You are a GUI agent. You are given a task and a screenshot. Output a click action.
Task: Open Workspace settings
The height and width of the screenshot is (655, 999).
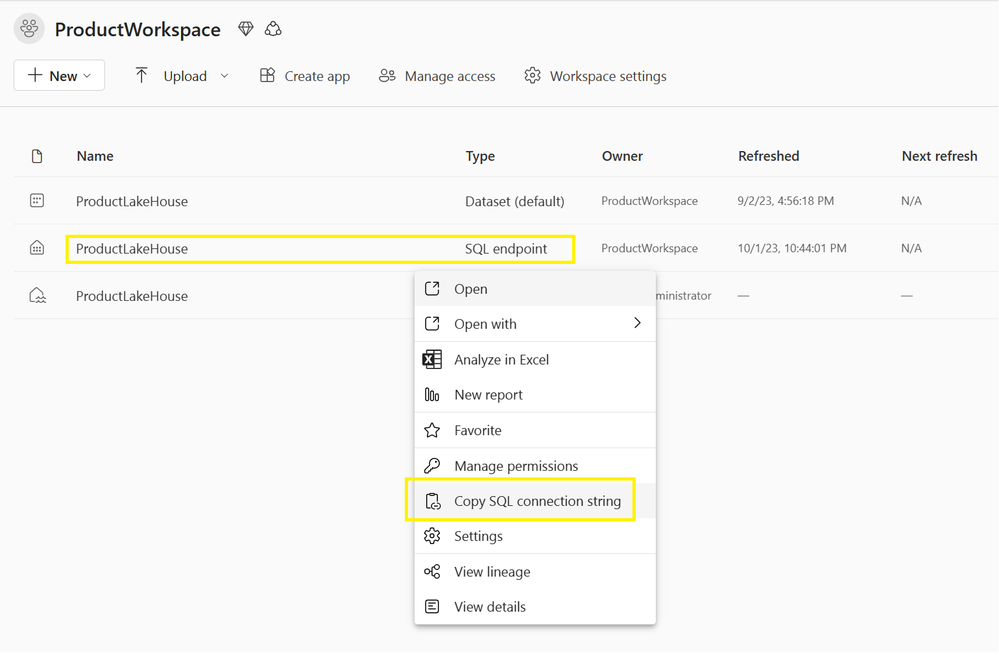(595, 76)
